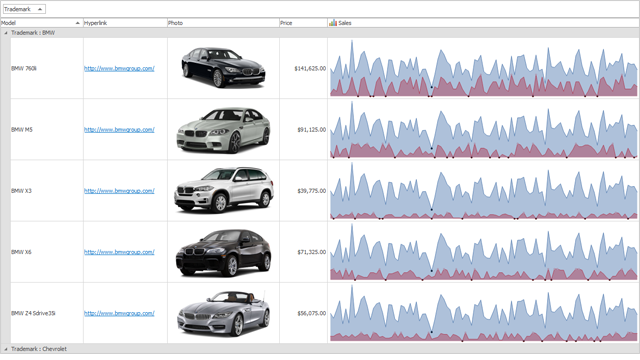Collapse the Trademark : BMW group
Image resolution: width=640 pixels, height=360 pixels.
[6, 33]
